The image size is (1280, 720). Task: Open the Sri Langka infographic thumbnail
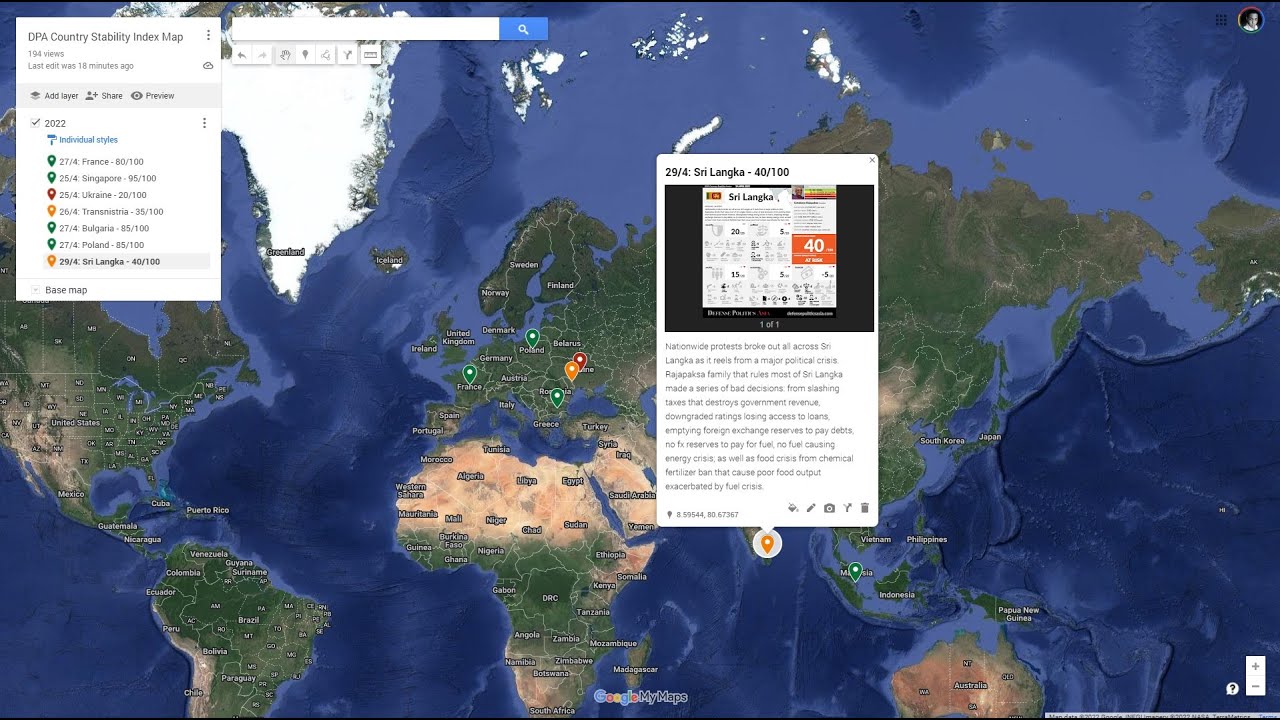[769, 251]
